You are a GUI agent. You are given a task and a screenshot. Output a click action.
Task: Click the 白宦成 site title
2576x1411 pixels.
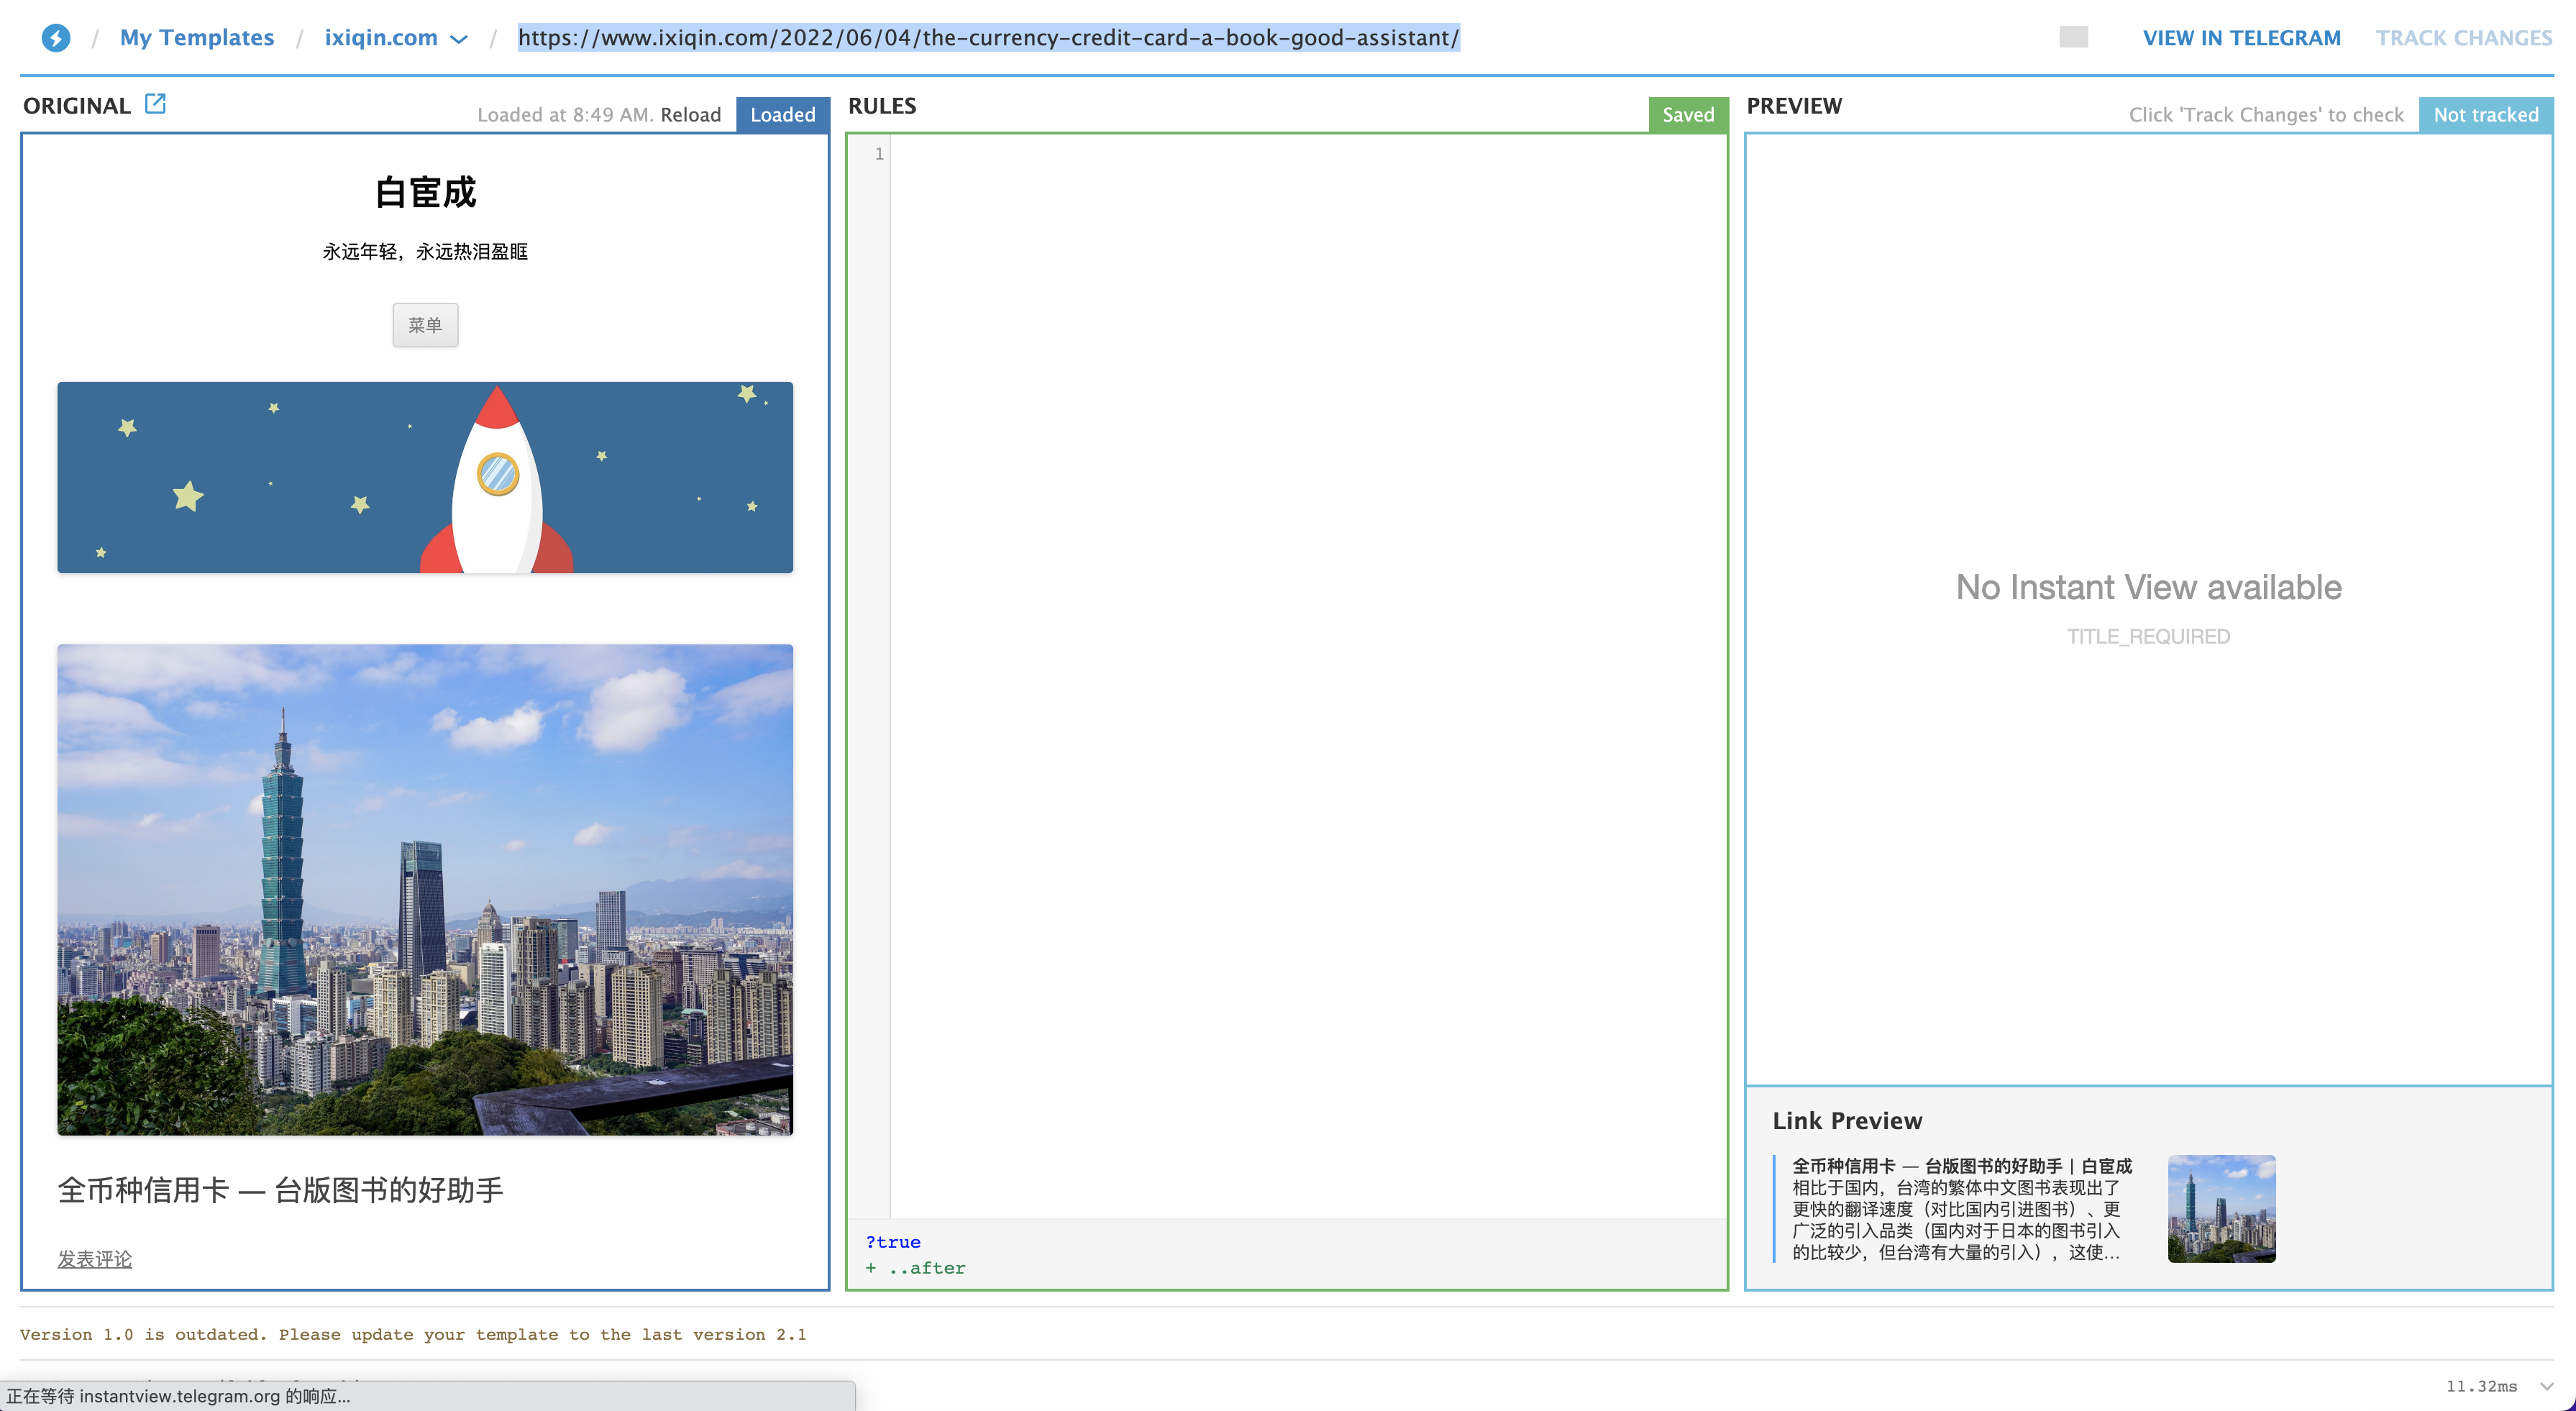tap(425, 192)
